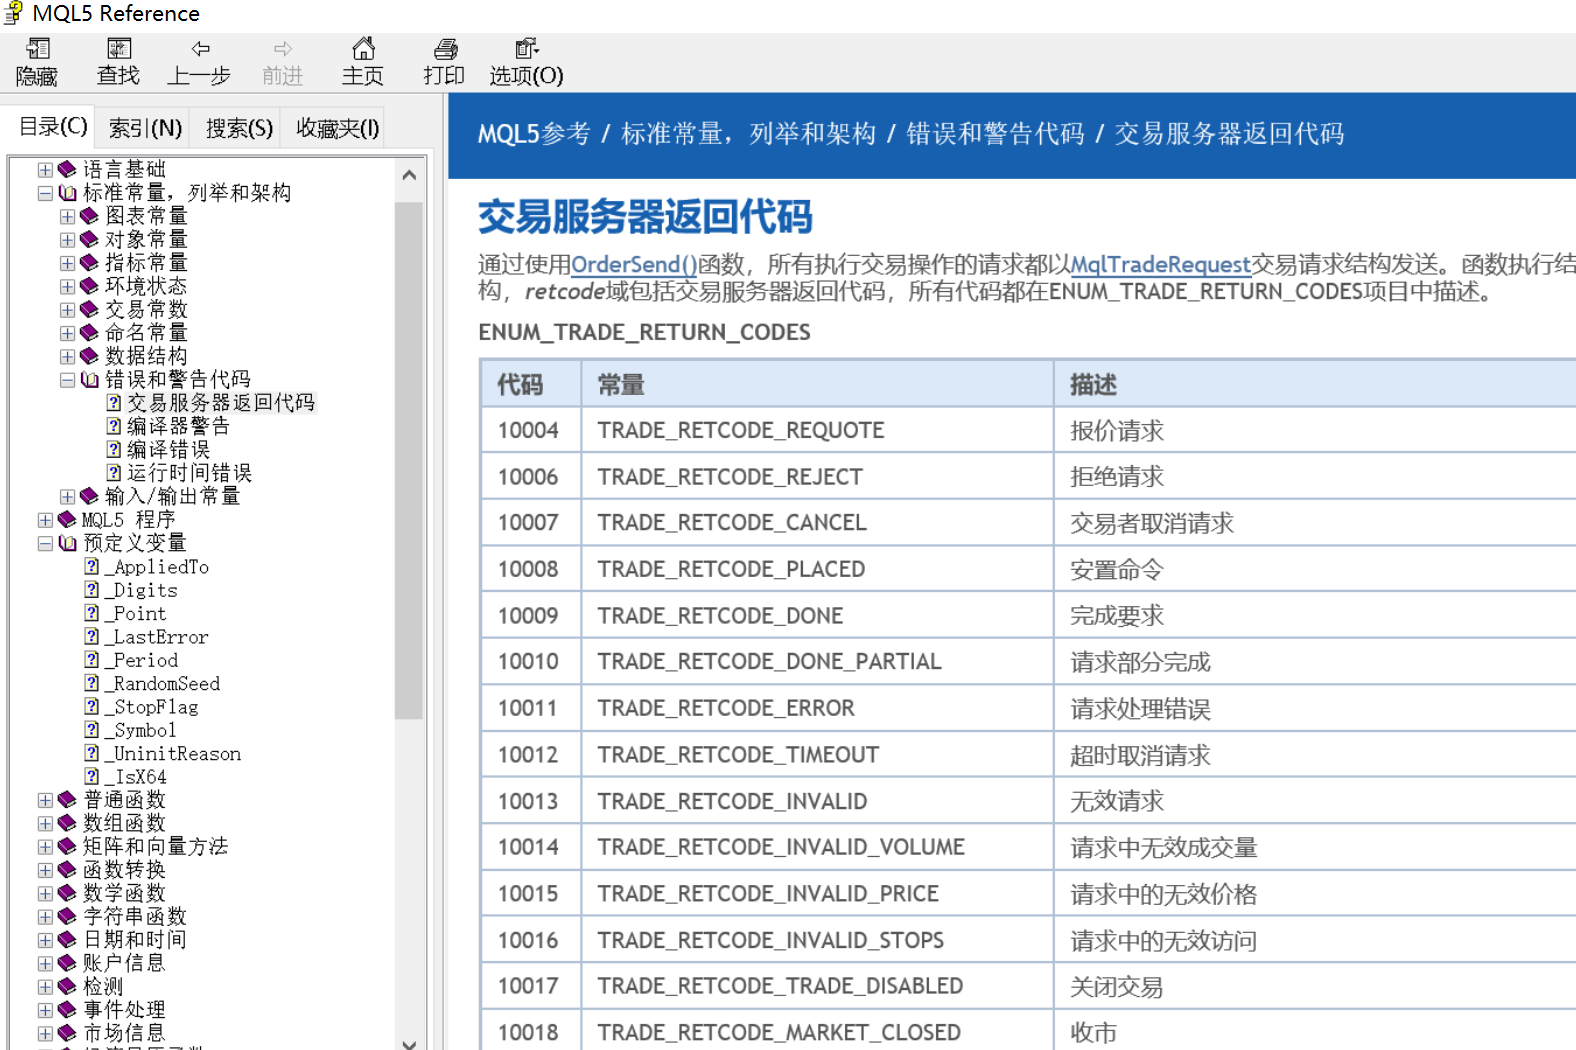1576x1050 pixels.
Task: Click the page icon beside 编译错误
Action: (114, 449)
